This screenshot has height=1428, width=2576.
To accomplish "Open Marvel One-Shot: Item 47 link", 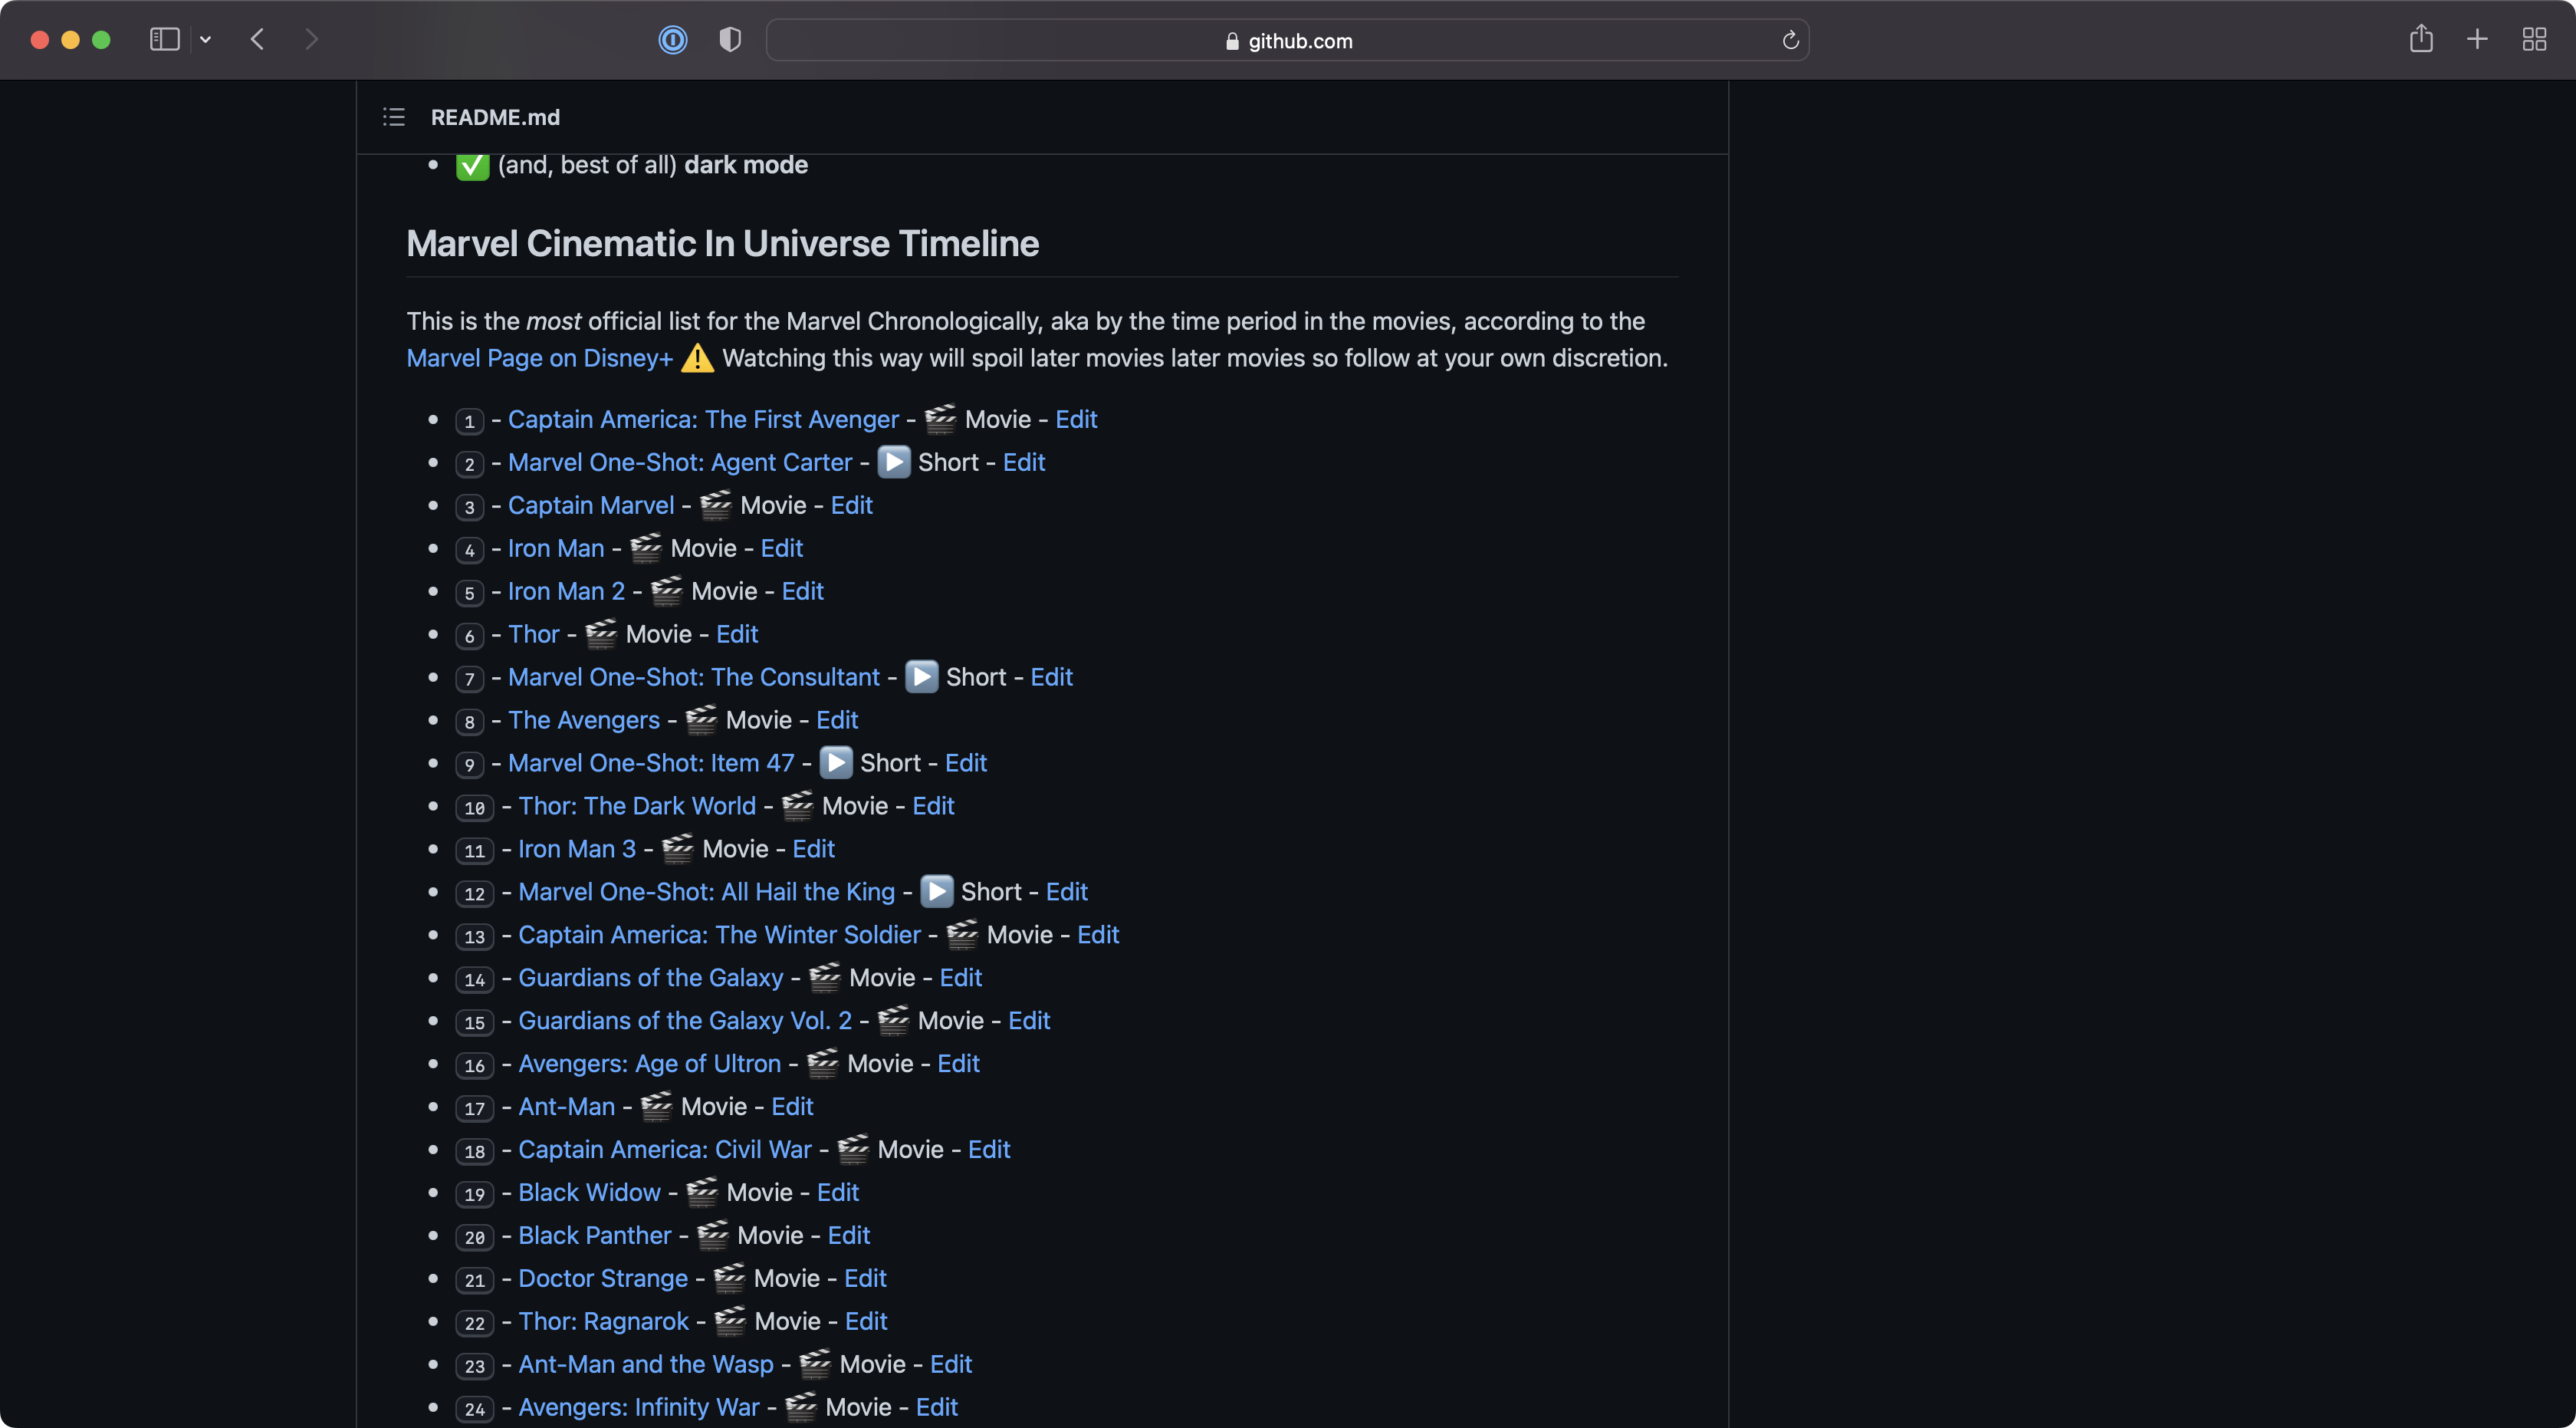I will 651,764.
